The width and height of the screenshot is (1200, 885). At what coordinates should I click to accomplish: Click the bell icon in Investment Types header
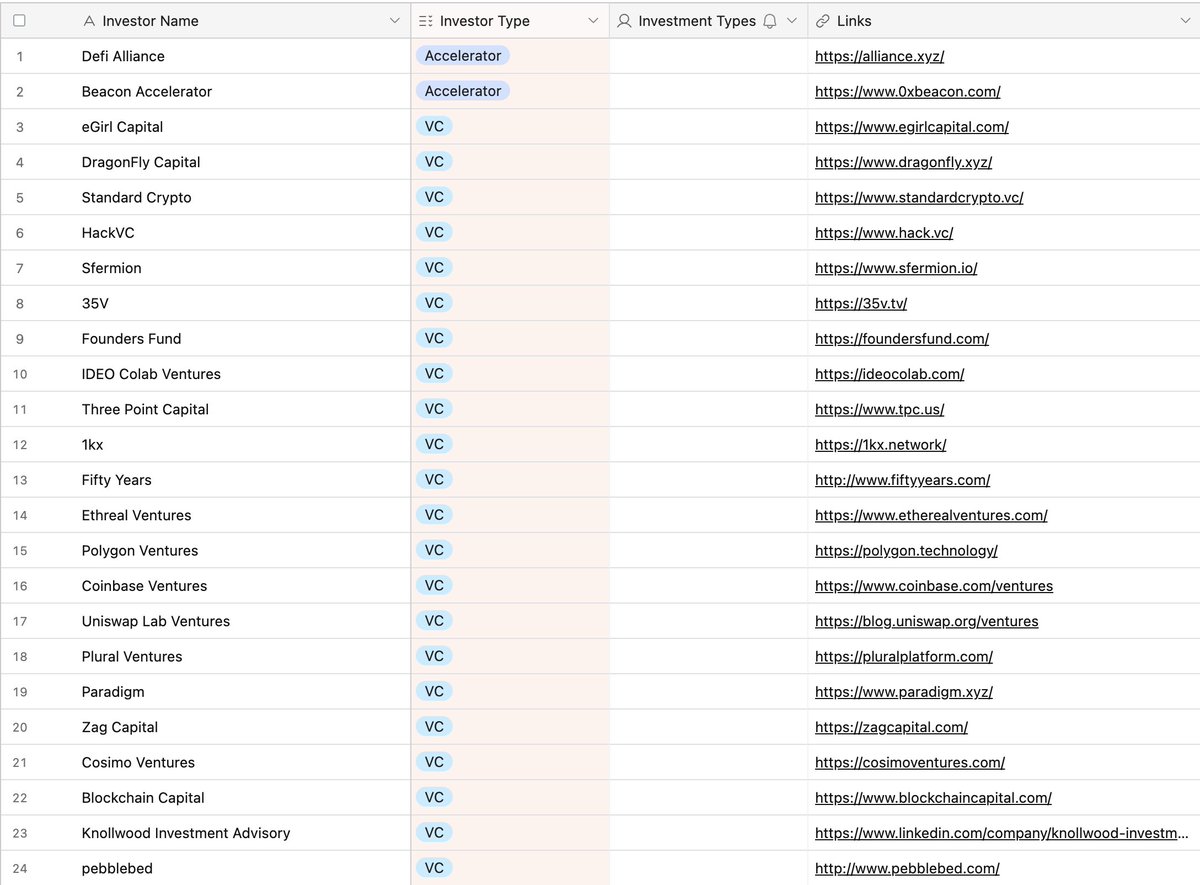click(770, 21)
